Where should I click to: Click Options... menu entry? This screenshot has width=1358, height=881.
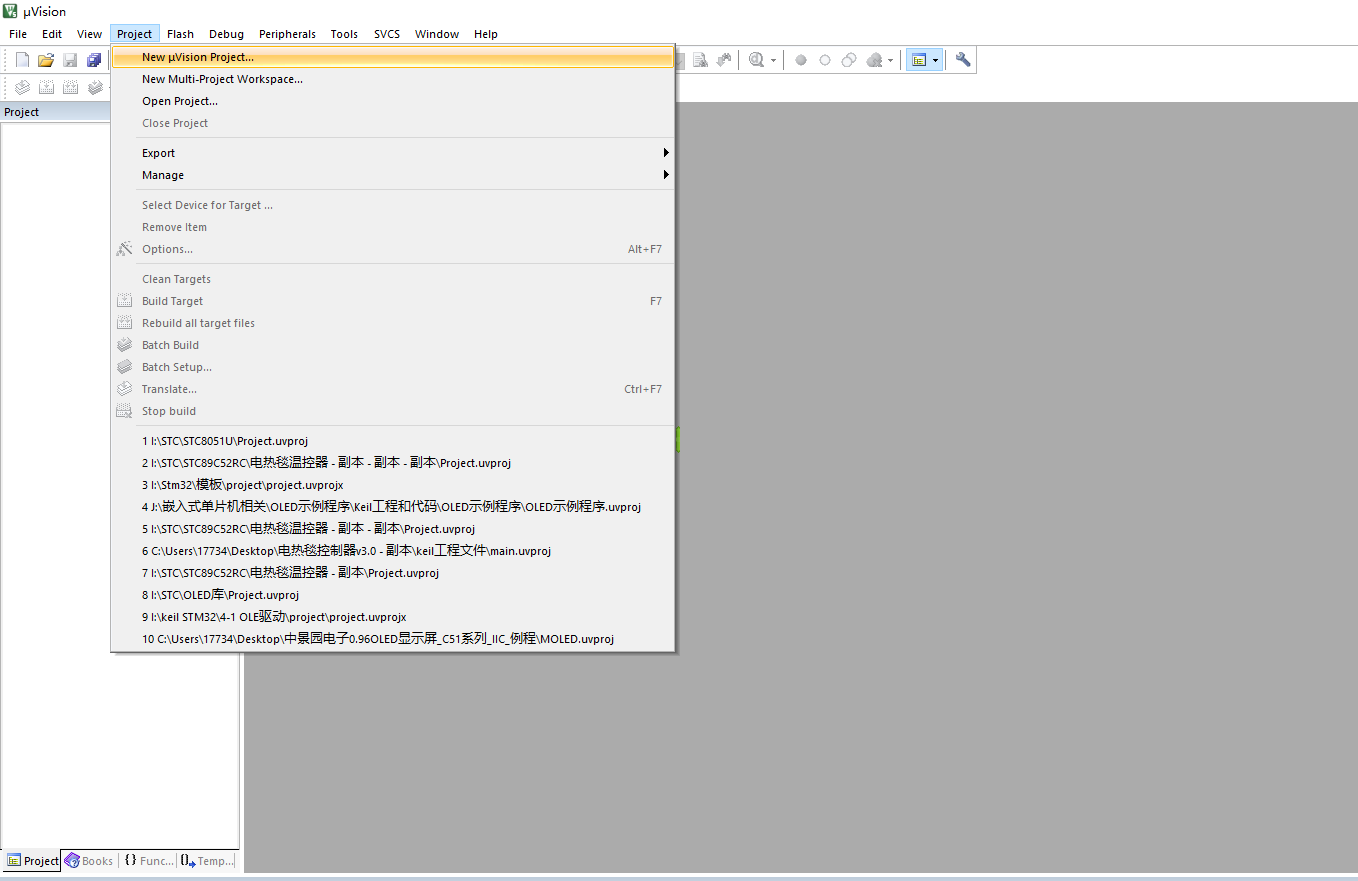point(393,249)
